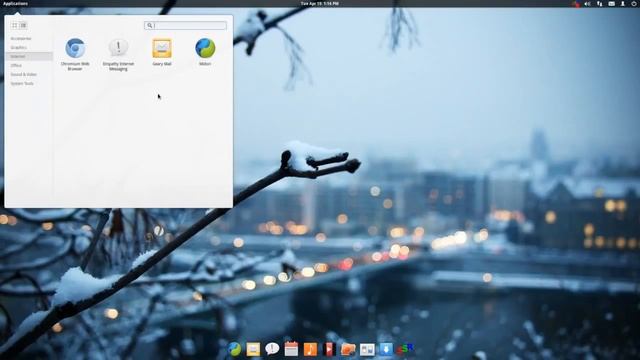Open the user account indicator
The image size is (640, 360).
click(623, 4)
